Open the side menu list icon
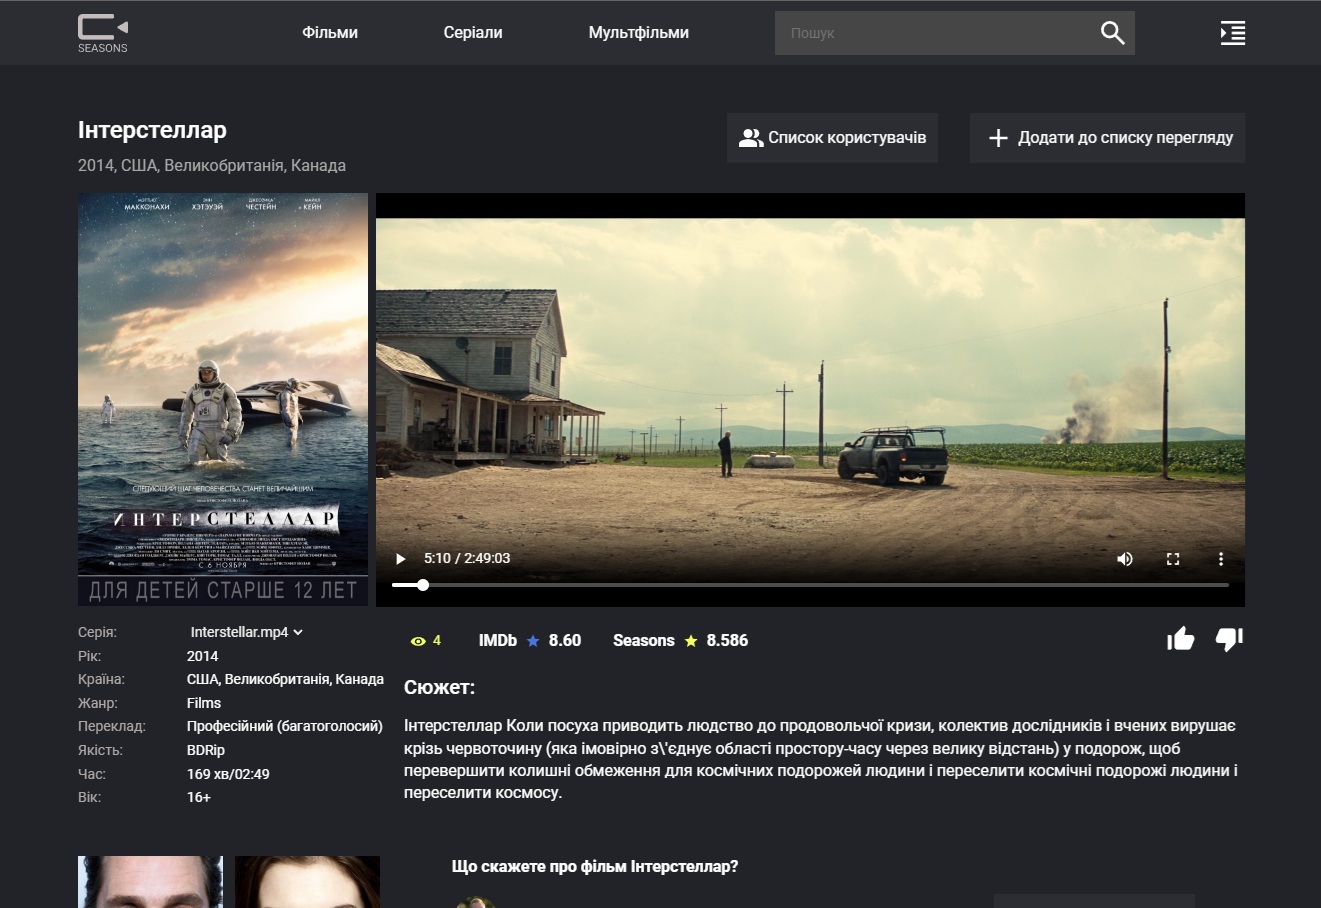The height and width of the screenshot is (908, 1321). coord(1232,33)
